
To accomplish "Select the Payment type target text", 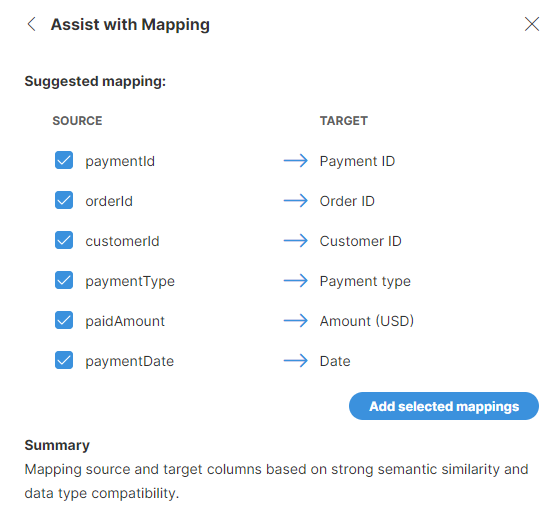I will click(x=365, y=282).
